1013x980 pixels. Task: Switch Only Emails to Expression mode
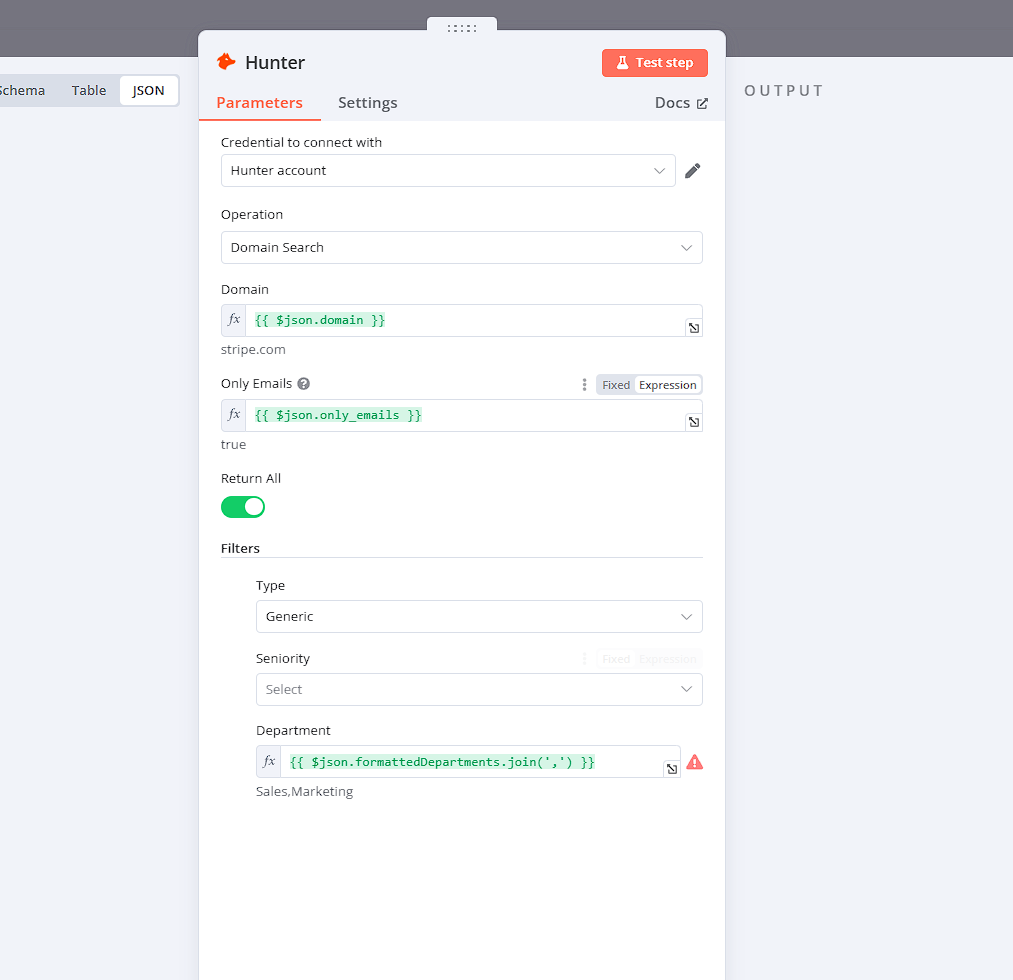point(667,385)
